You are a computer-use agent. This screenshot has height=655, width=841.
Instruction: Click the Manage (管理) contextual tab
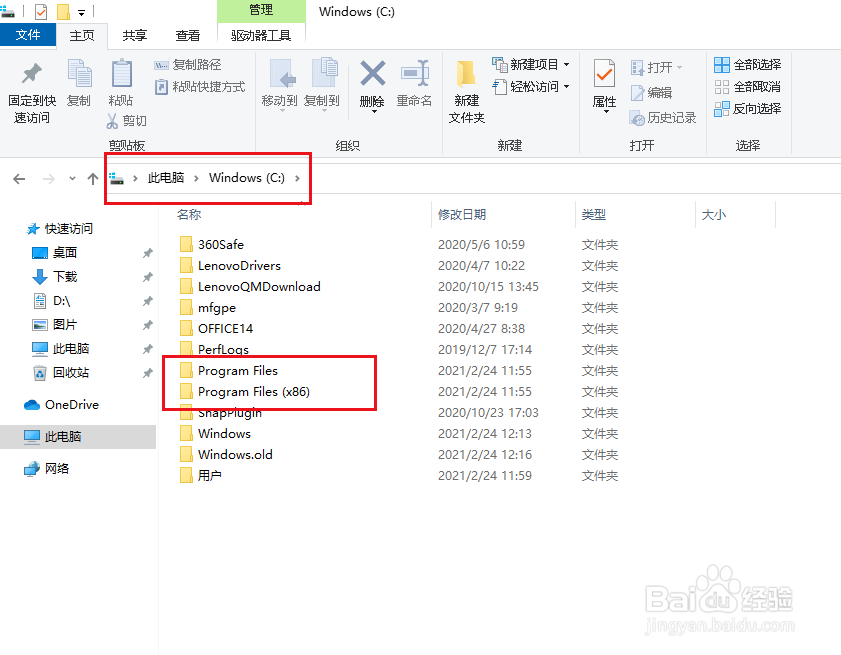pyautogui.click(x=261, y=10)
